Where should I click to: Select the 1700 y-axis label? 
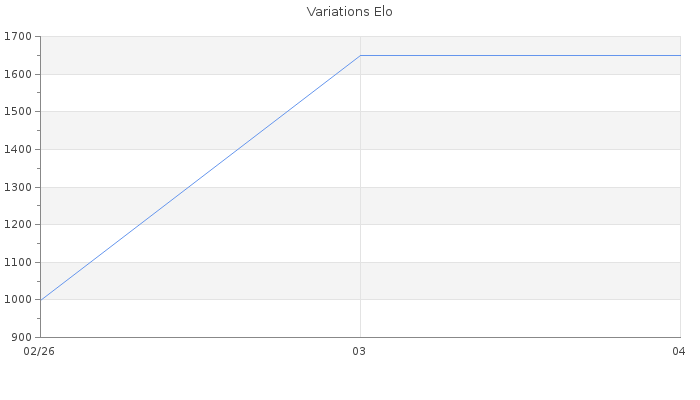pyautogui.click(x=19, y=37)
